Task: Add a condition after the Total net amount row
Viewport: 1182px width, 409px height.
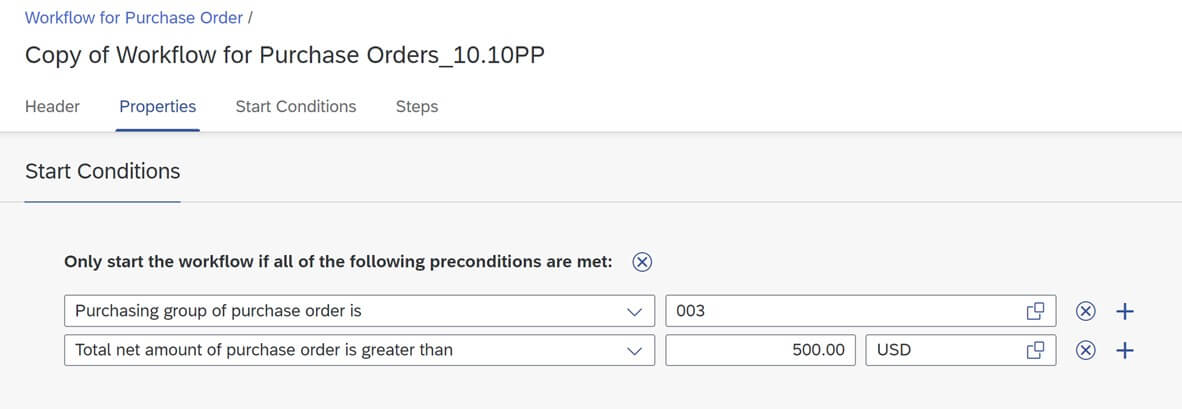Action: [1124, 350]
